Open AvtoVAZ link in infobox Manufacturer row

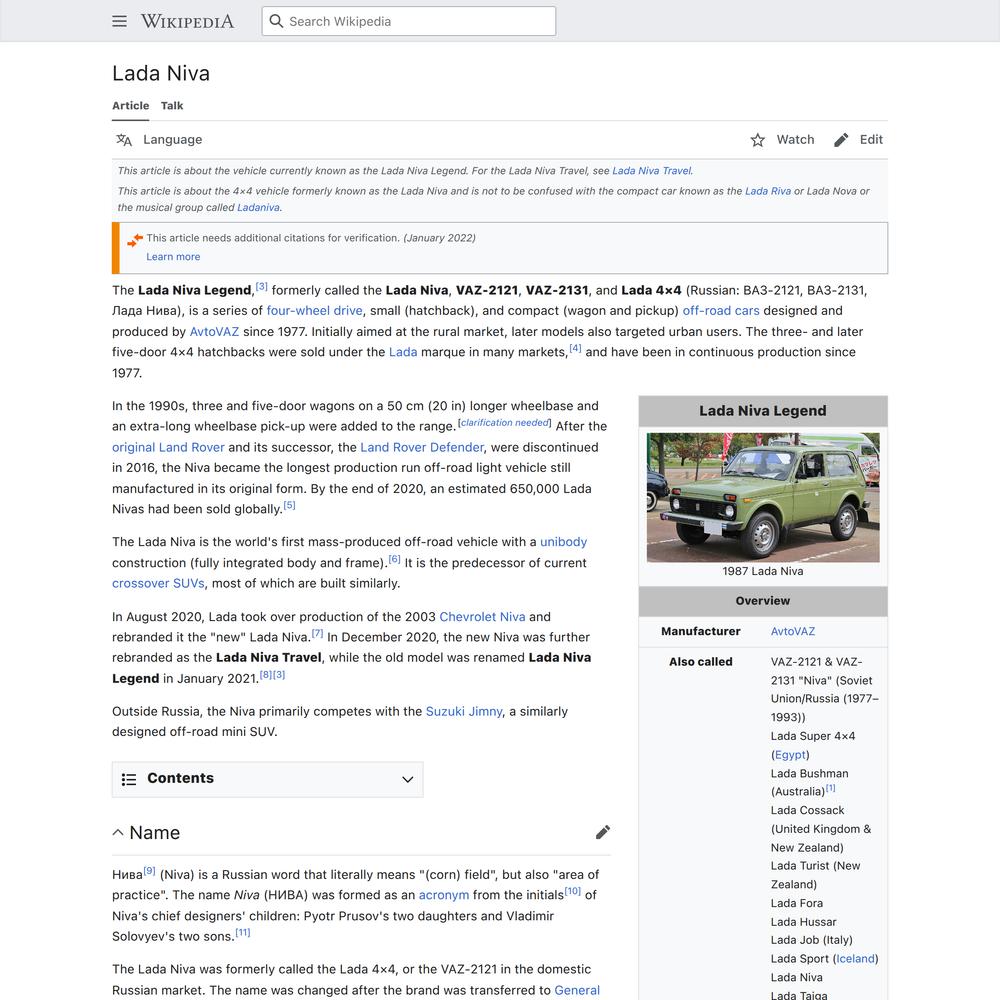coord(793,631)
